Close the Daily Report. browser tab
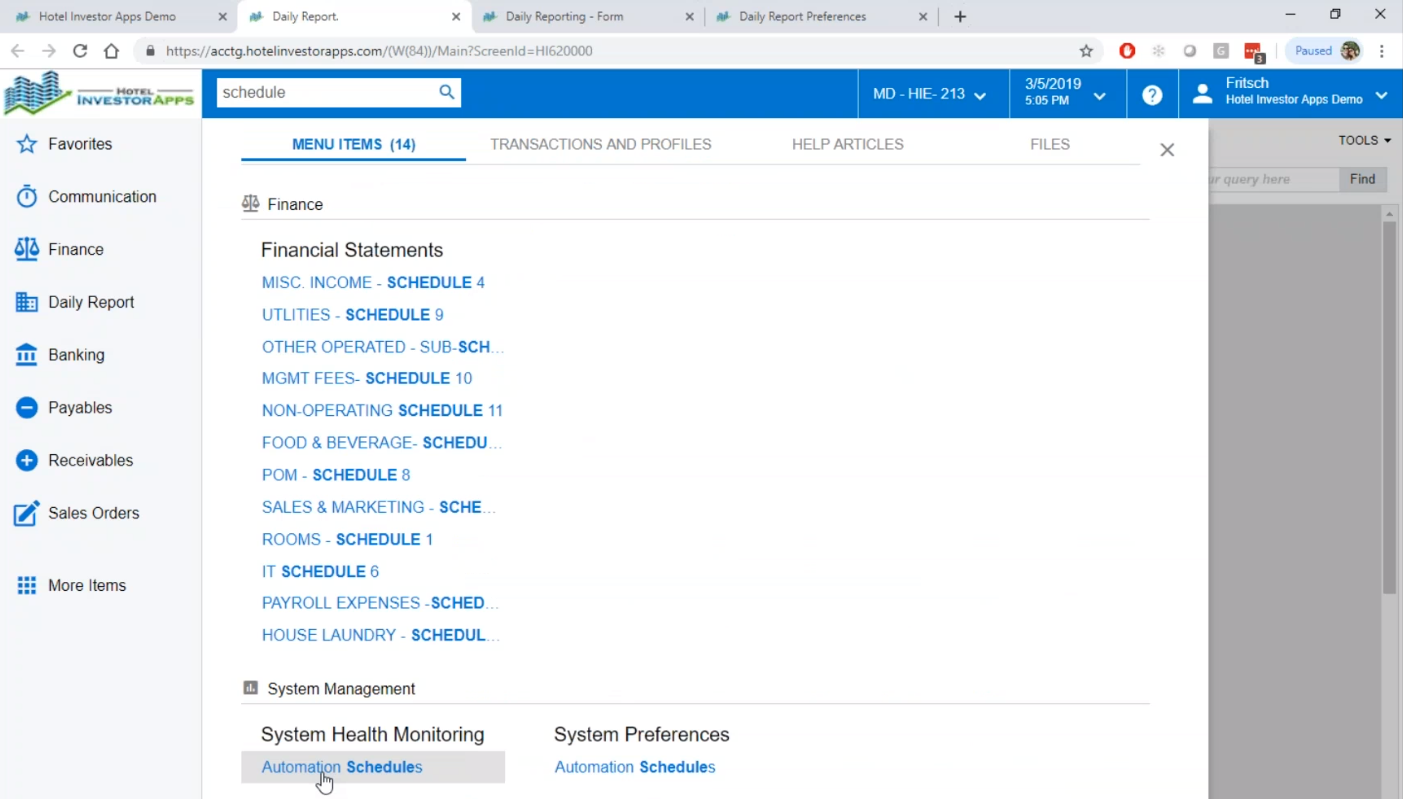Viewport: 1403px width, 799px height. click(456, 17)
